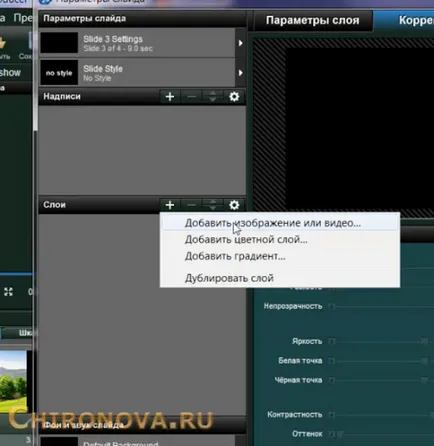Screen dimensions: 434x446
Task: Add a new caption in Надписи panel
Action: (170, 97)
